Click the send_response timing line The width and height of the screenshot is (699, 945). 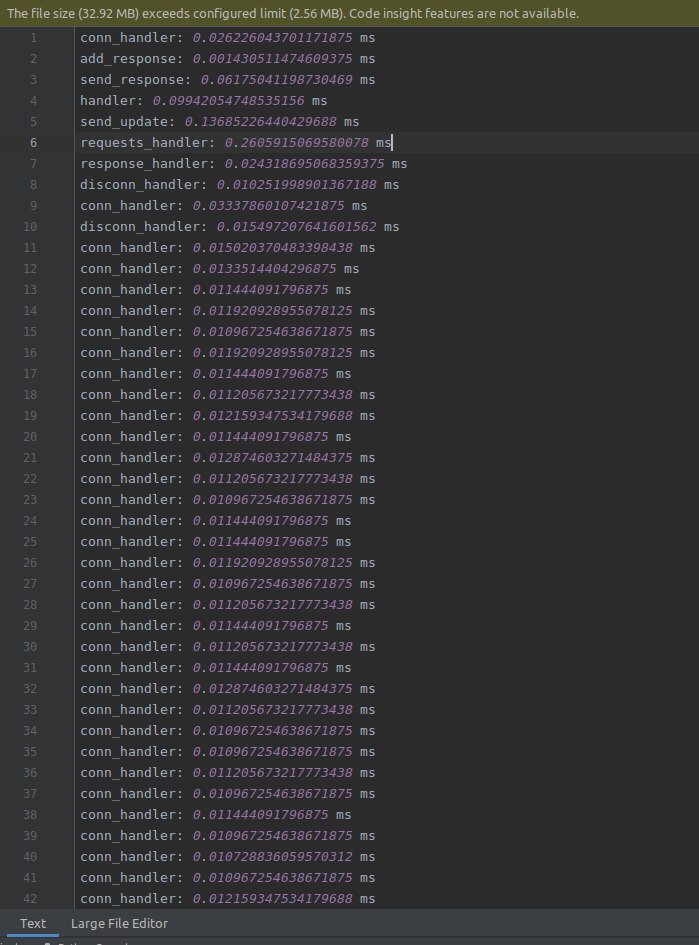pyautogui.click(x=228, y=80)
